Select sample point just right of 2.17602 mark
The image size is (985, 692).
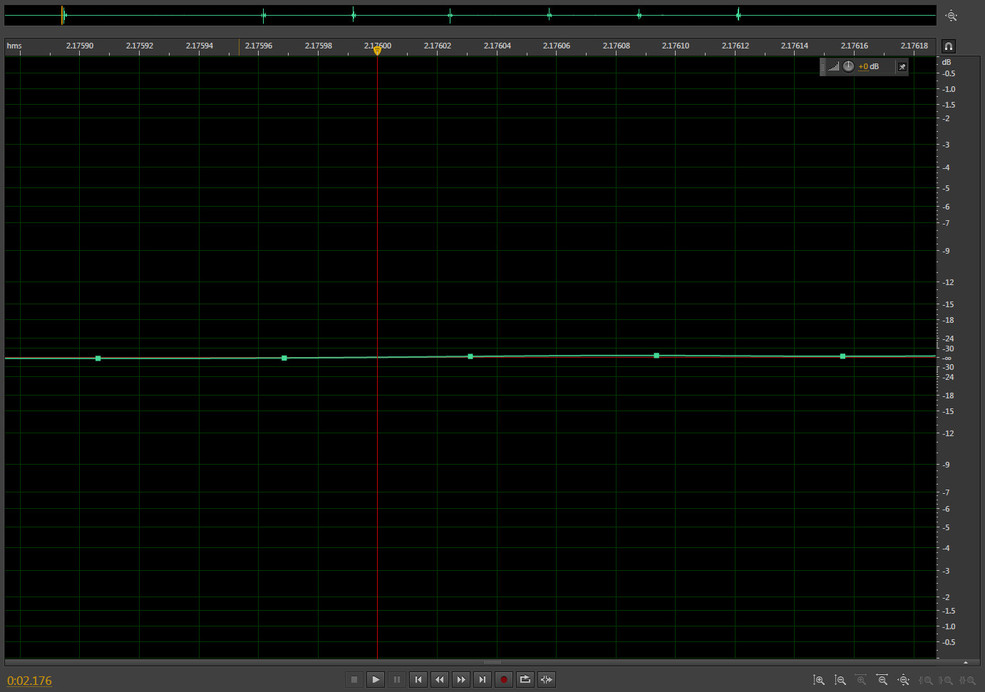[x=471, y=357]
